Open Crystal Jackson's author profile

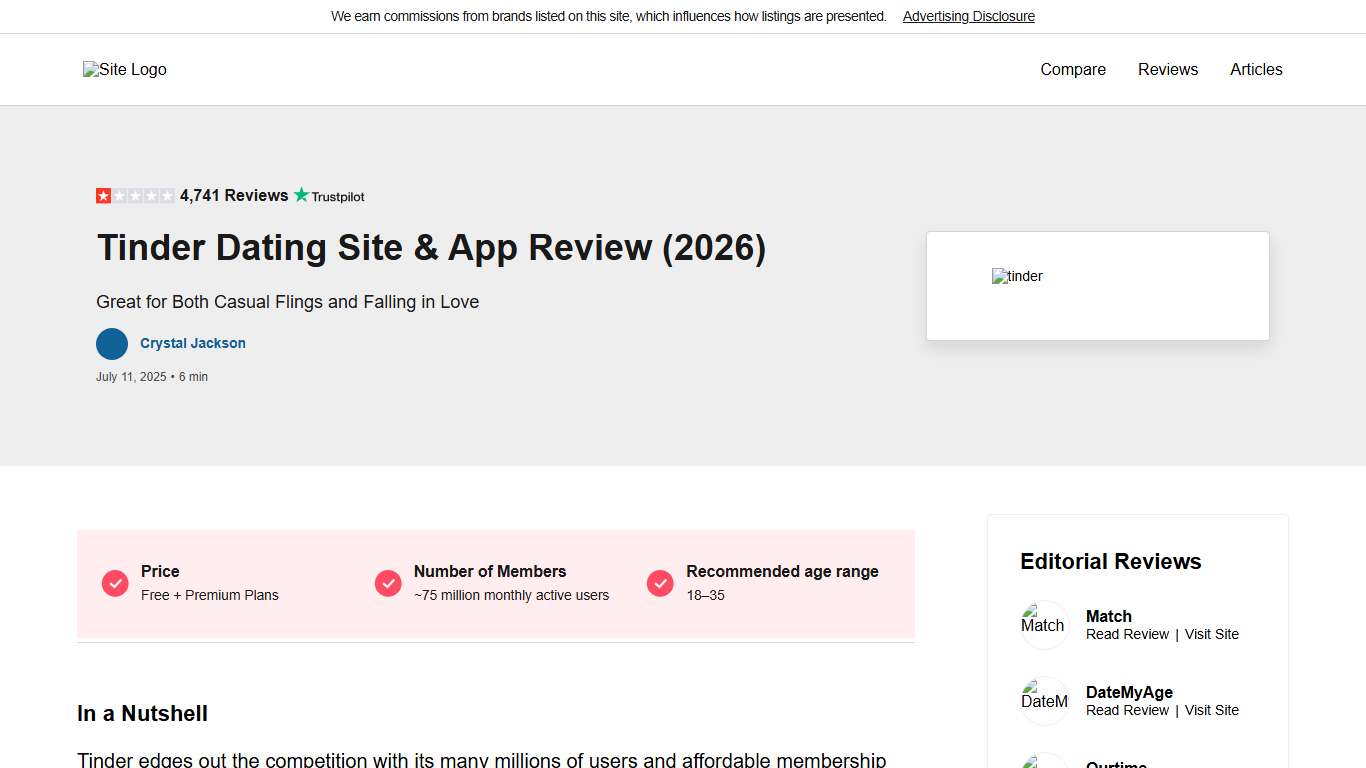192,343
